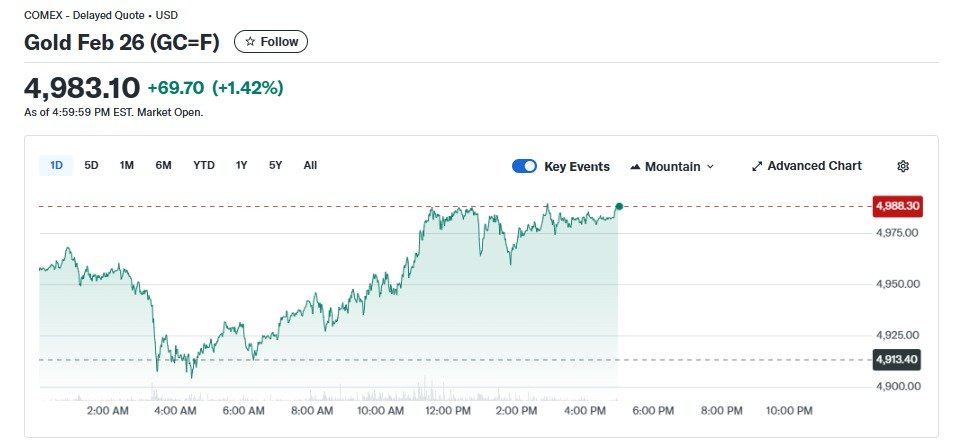Click the Advanced Chart expand icon
This screenshot has height=445, width=955.
pos(757,166)
